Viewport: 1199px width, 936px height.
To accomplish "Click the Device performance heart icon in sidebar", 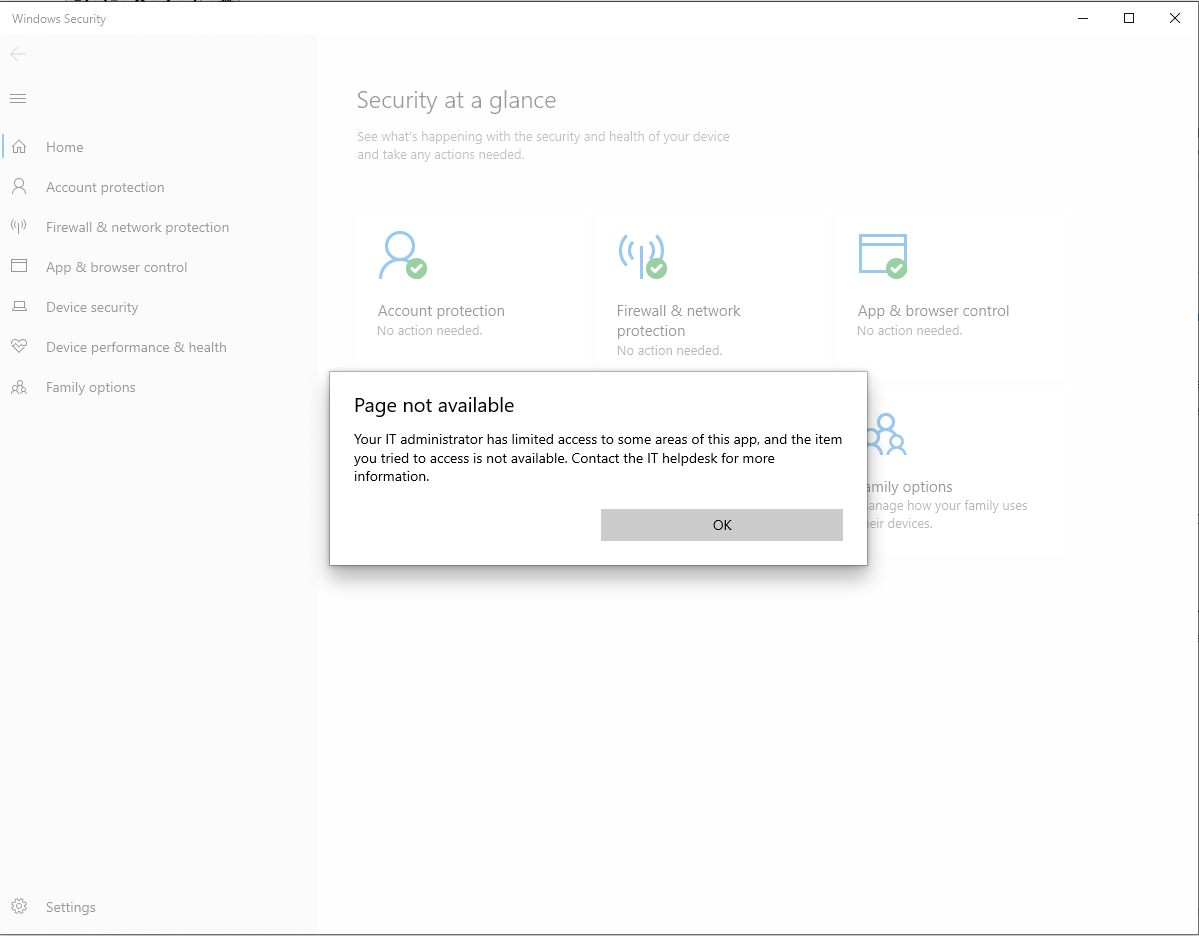I will tap(19, 346).
